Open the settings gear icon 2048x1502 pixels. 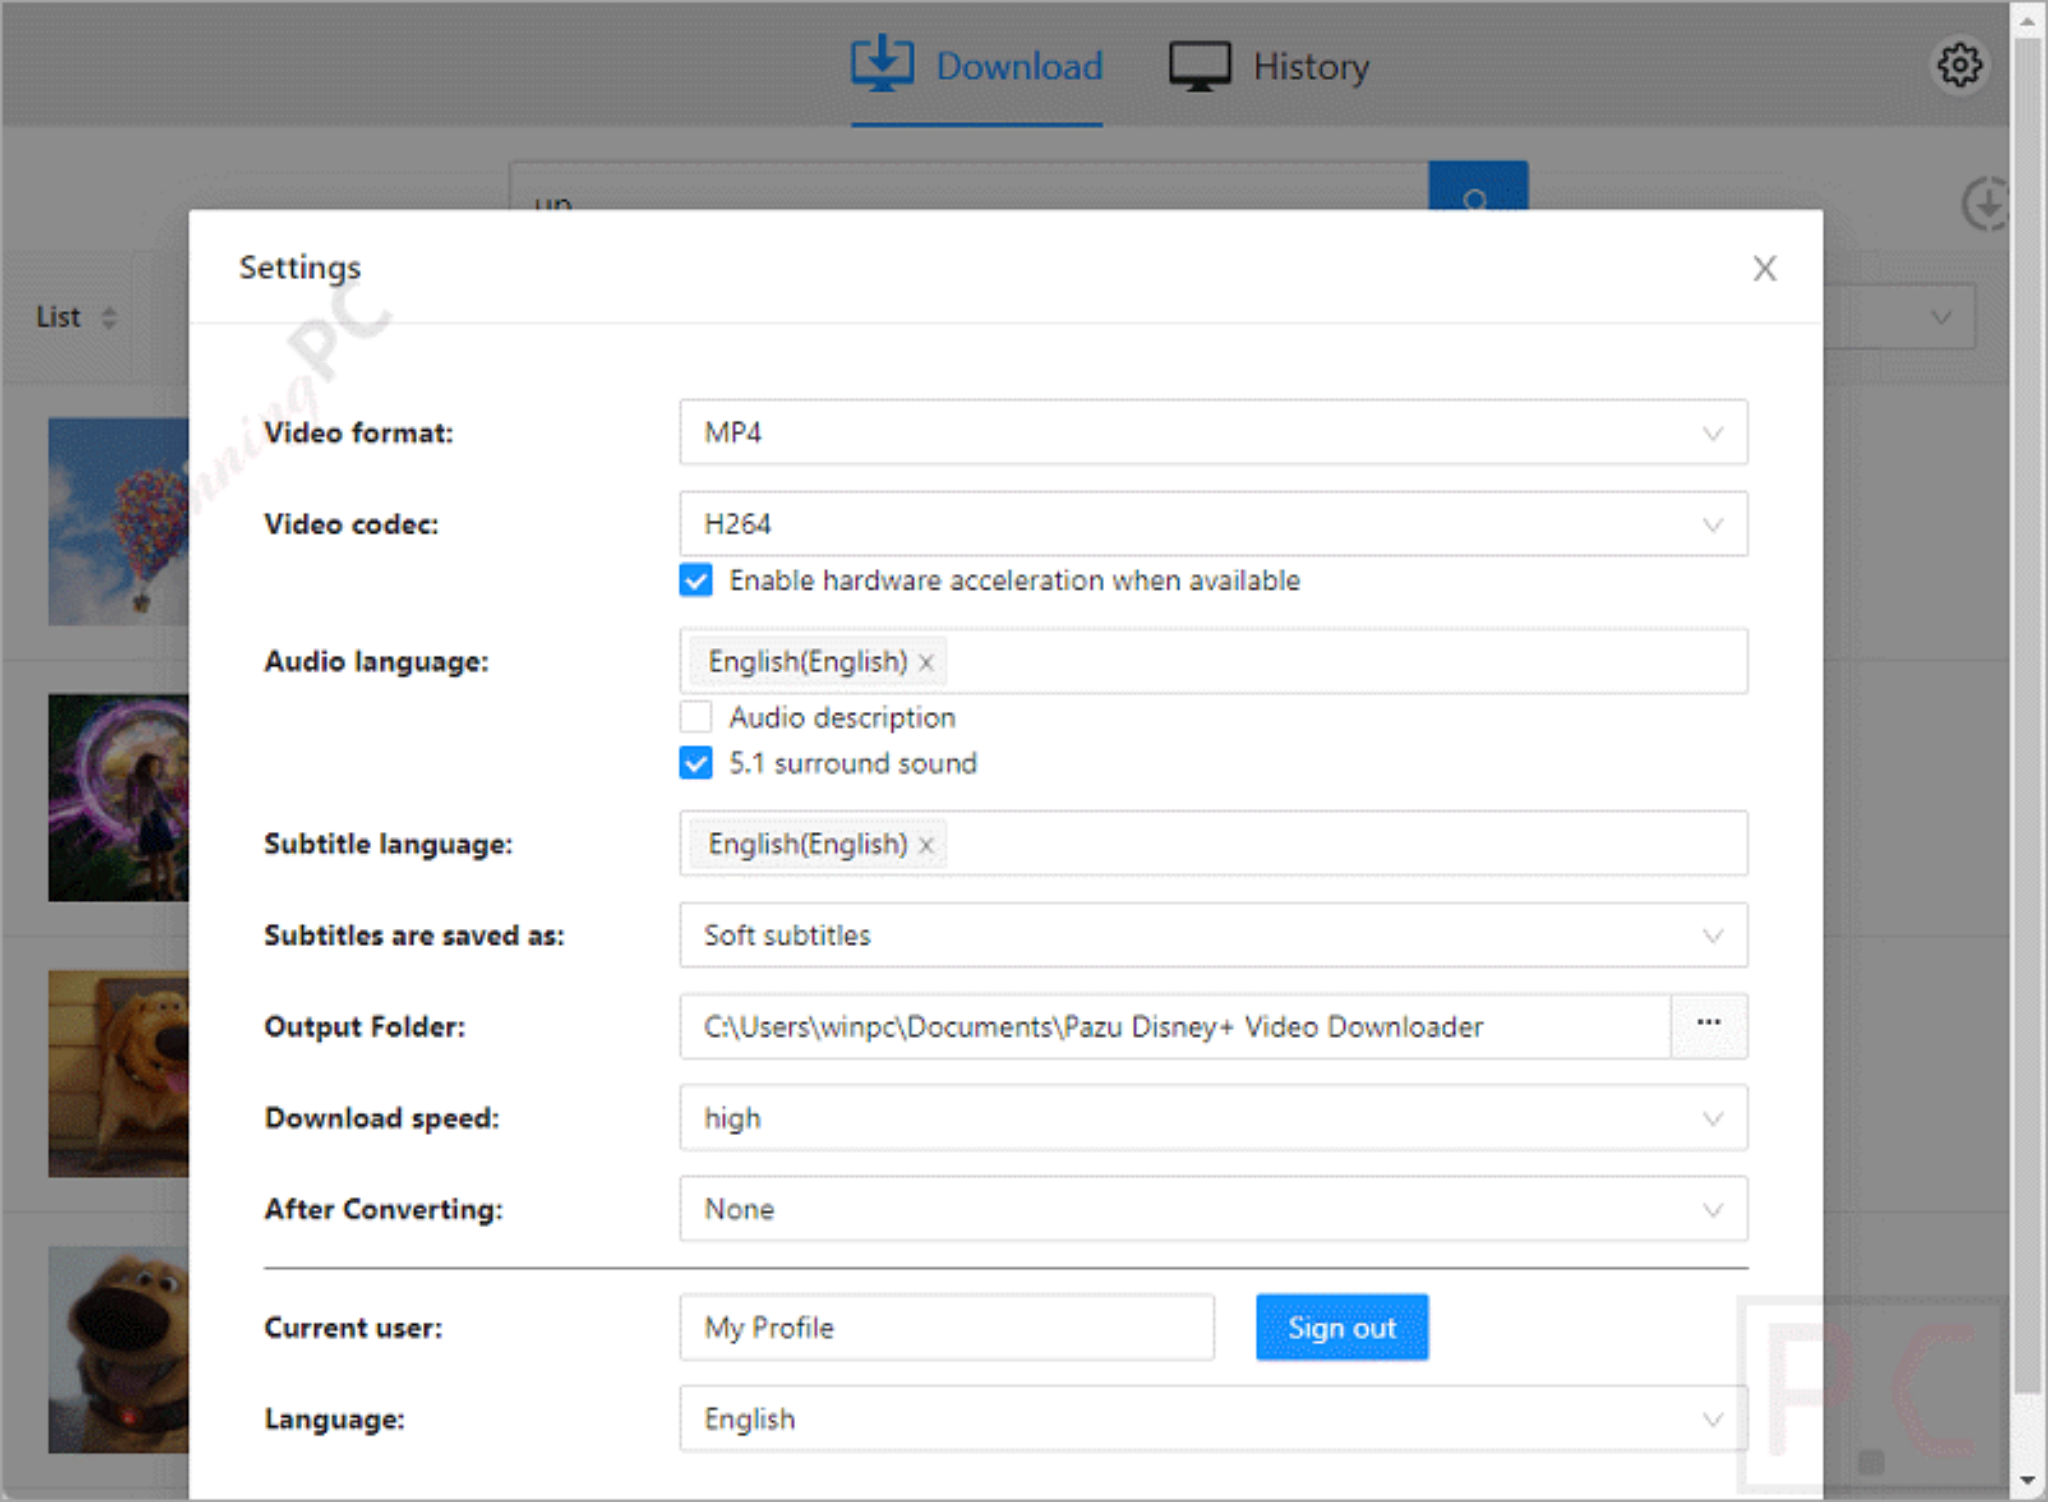pos(1959,64)
